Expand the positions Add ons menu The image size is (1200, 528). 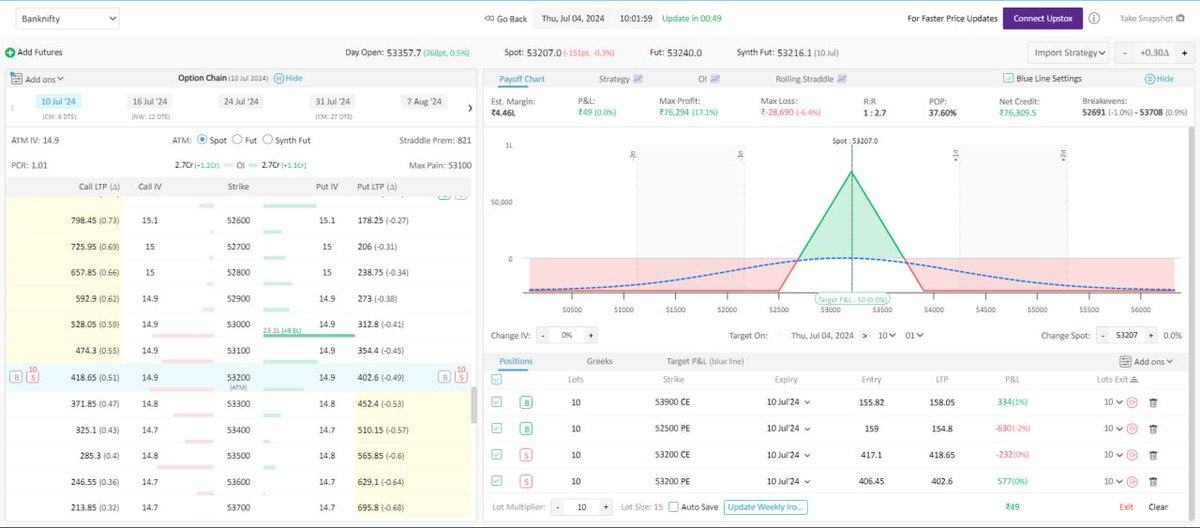tap(1146, 361)
